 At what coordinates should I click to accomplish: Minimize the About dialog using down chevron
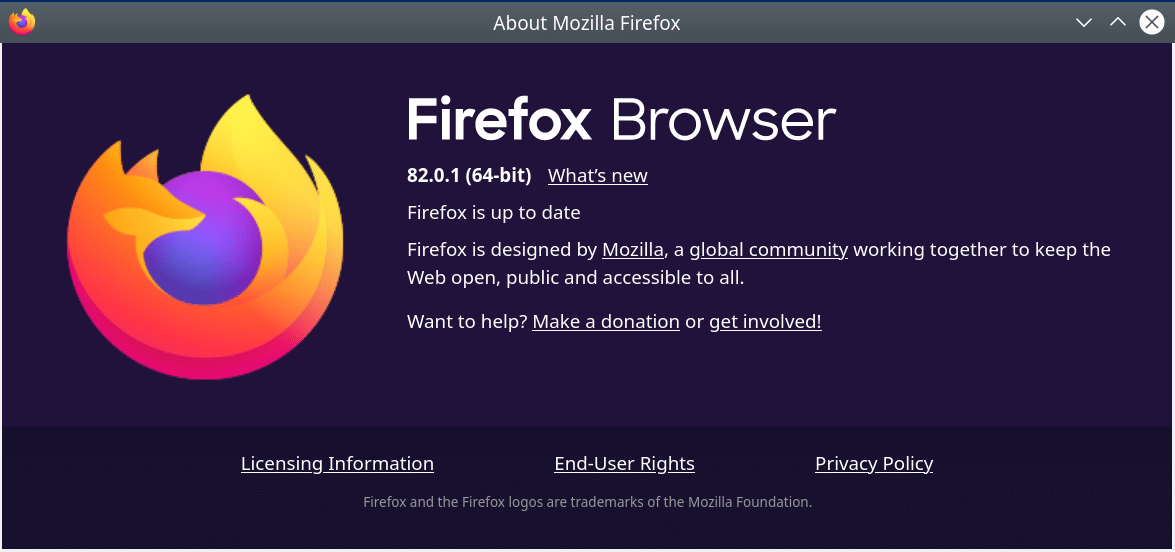click(1084, 22)
